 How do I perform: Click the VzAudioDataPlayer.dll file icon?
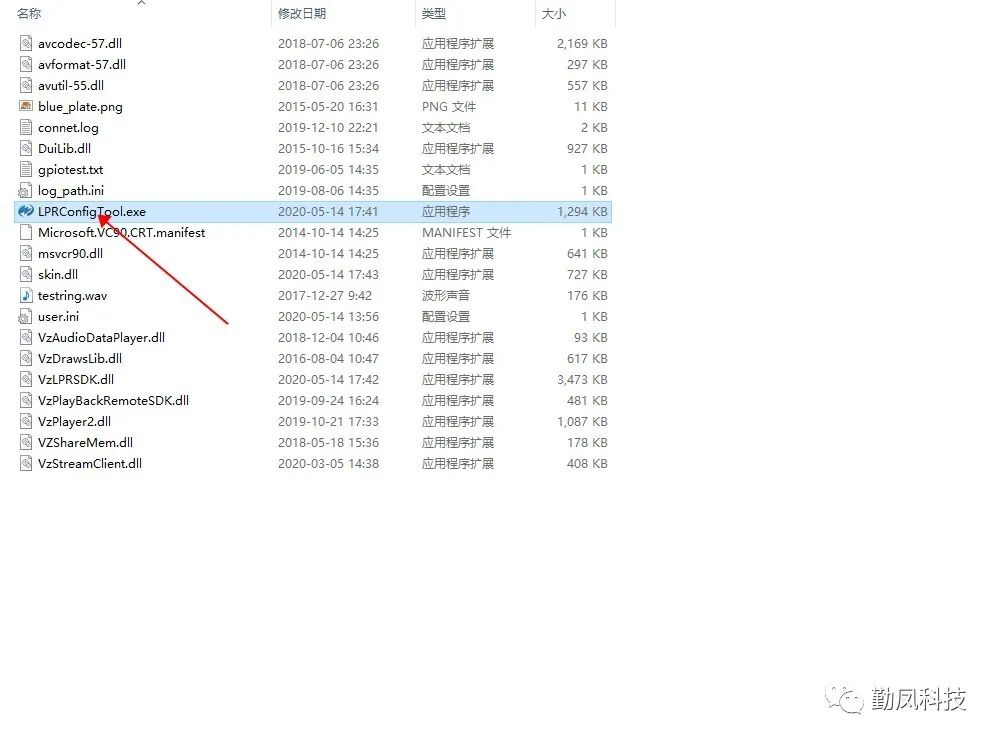click(25, 338)
